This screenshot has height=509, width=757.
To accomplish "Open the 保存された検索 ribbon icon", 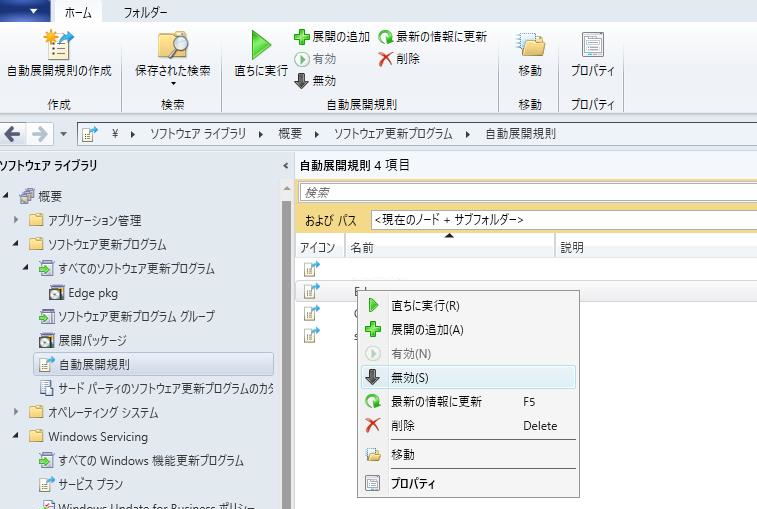I will (x=173, y=47).
